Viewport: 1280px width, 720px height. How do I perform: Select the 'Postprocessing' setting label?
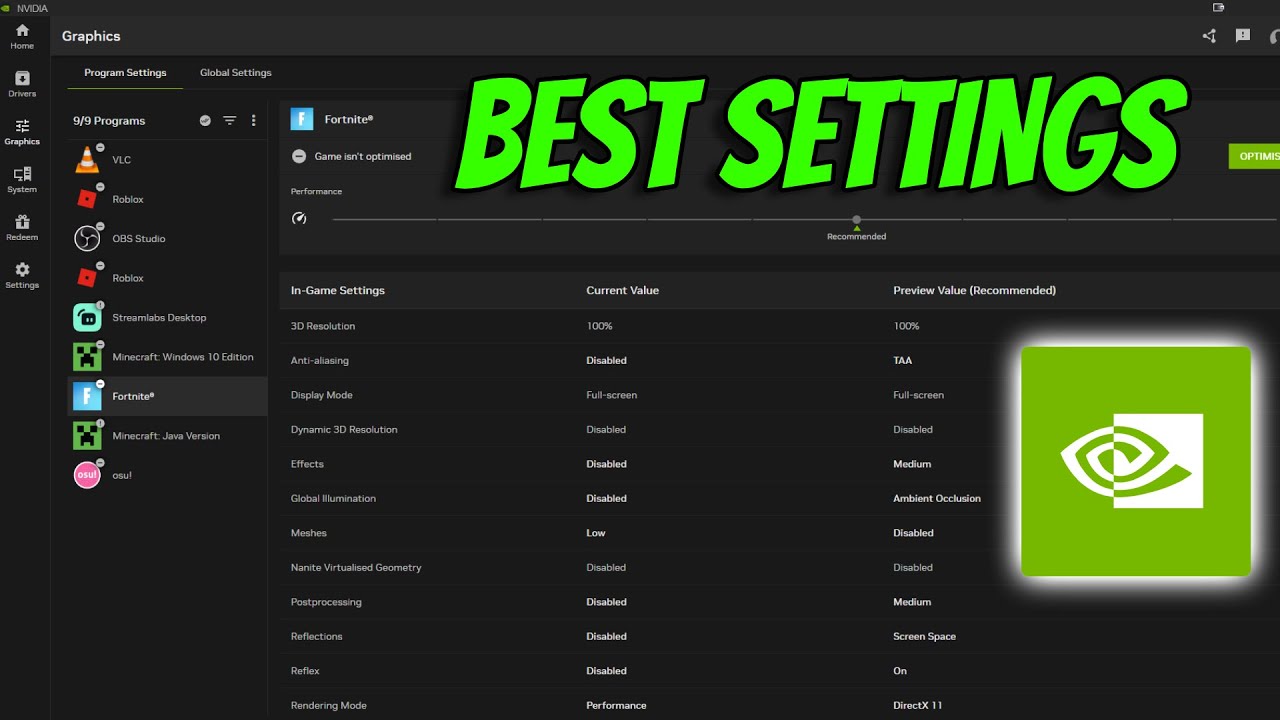click(326, 602)
